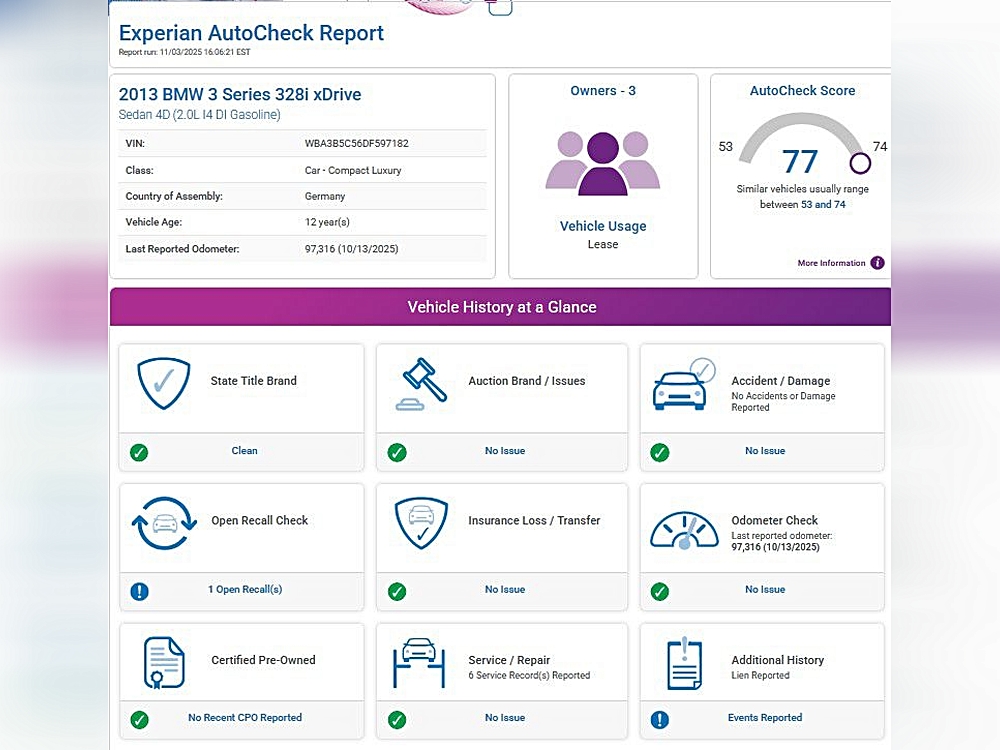Click the Odometer Check gauge icon
This screenshot has width=1000, height=750.
point(684,528)
